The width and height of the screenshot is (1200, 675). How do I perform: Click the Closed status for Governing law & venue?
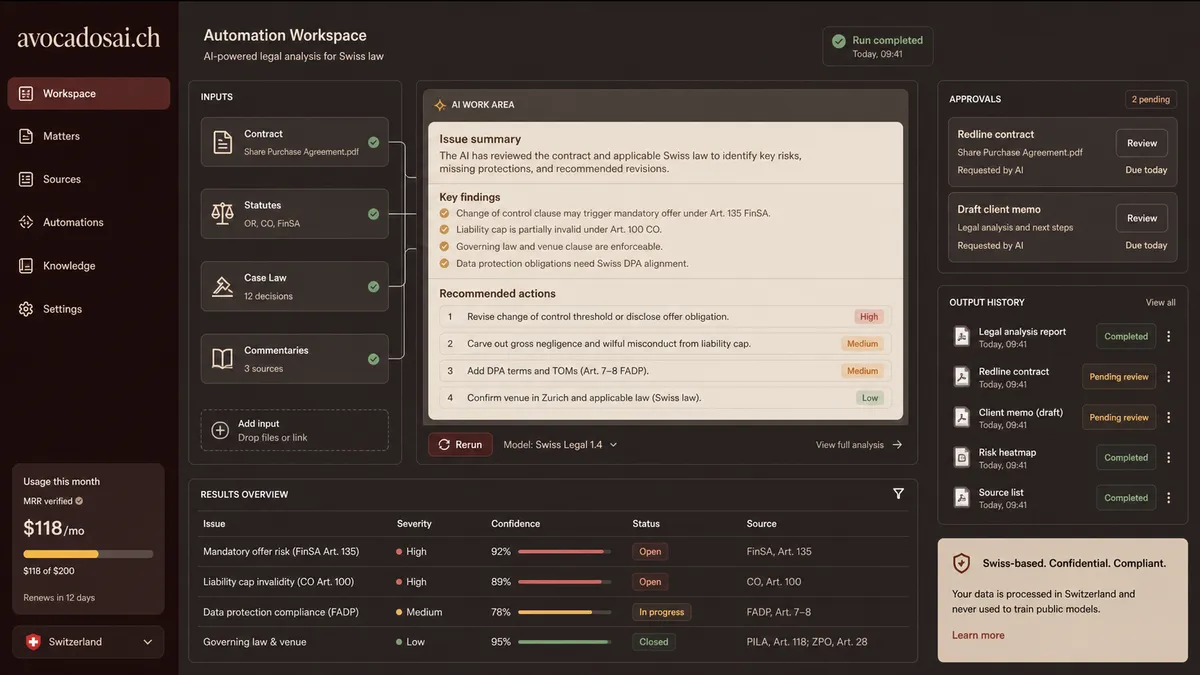tap(654, 642)
